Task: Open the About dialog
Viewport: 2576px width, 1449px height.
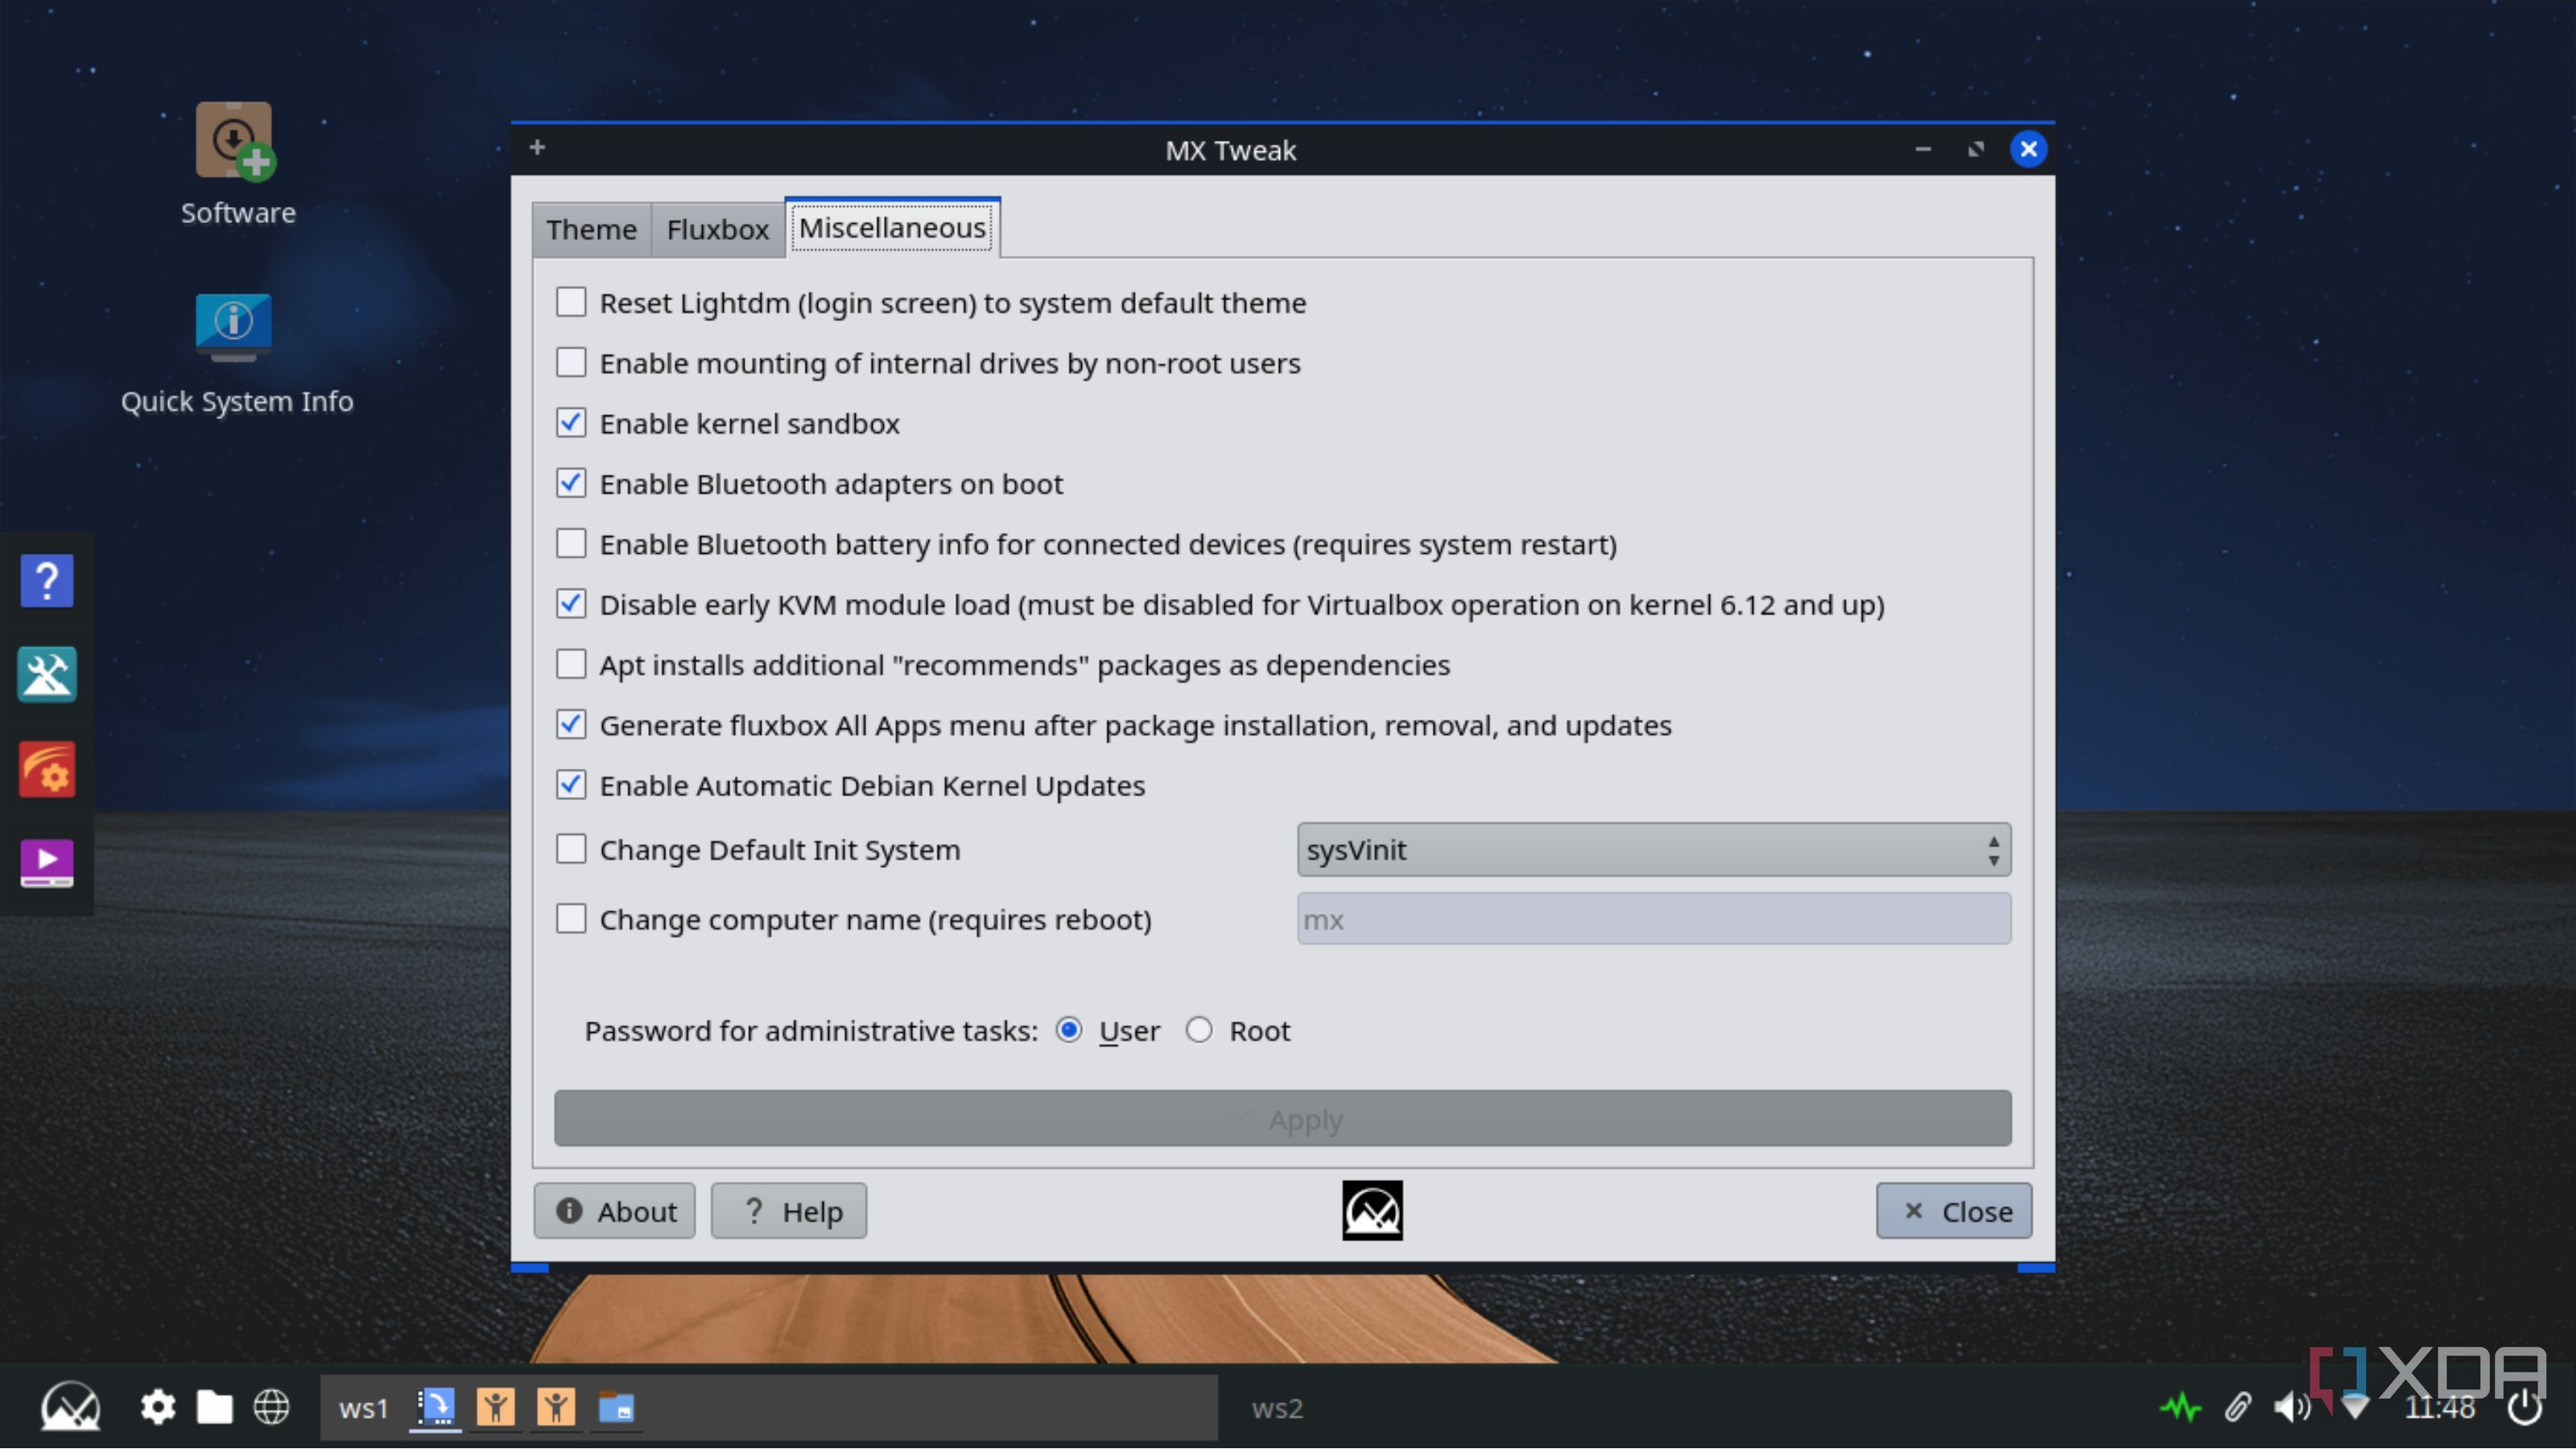Action: (x=614, y=1211)
